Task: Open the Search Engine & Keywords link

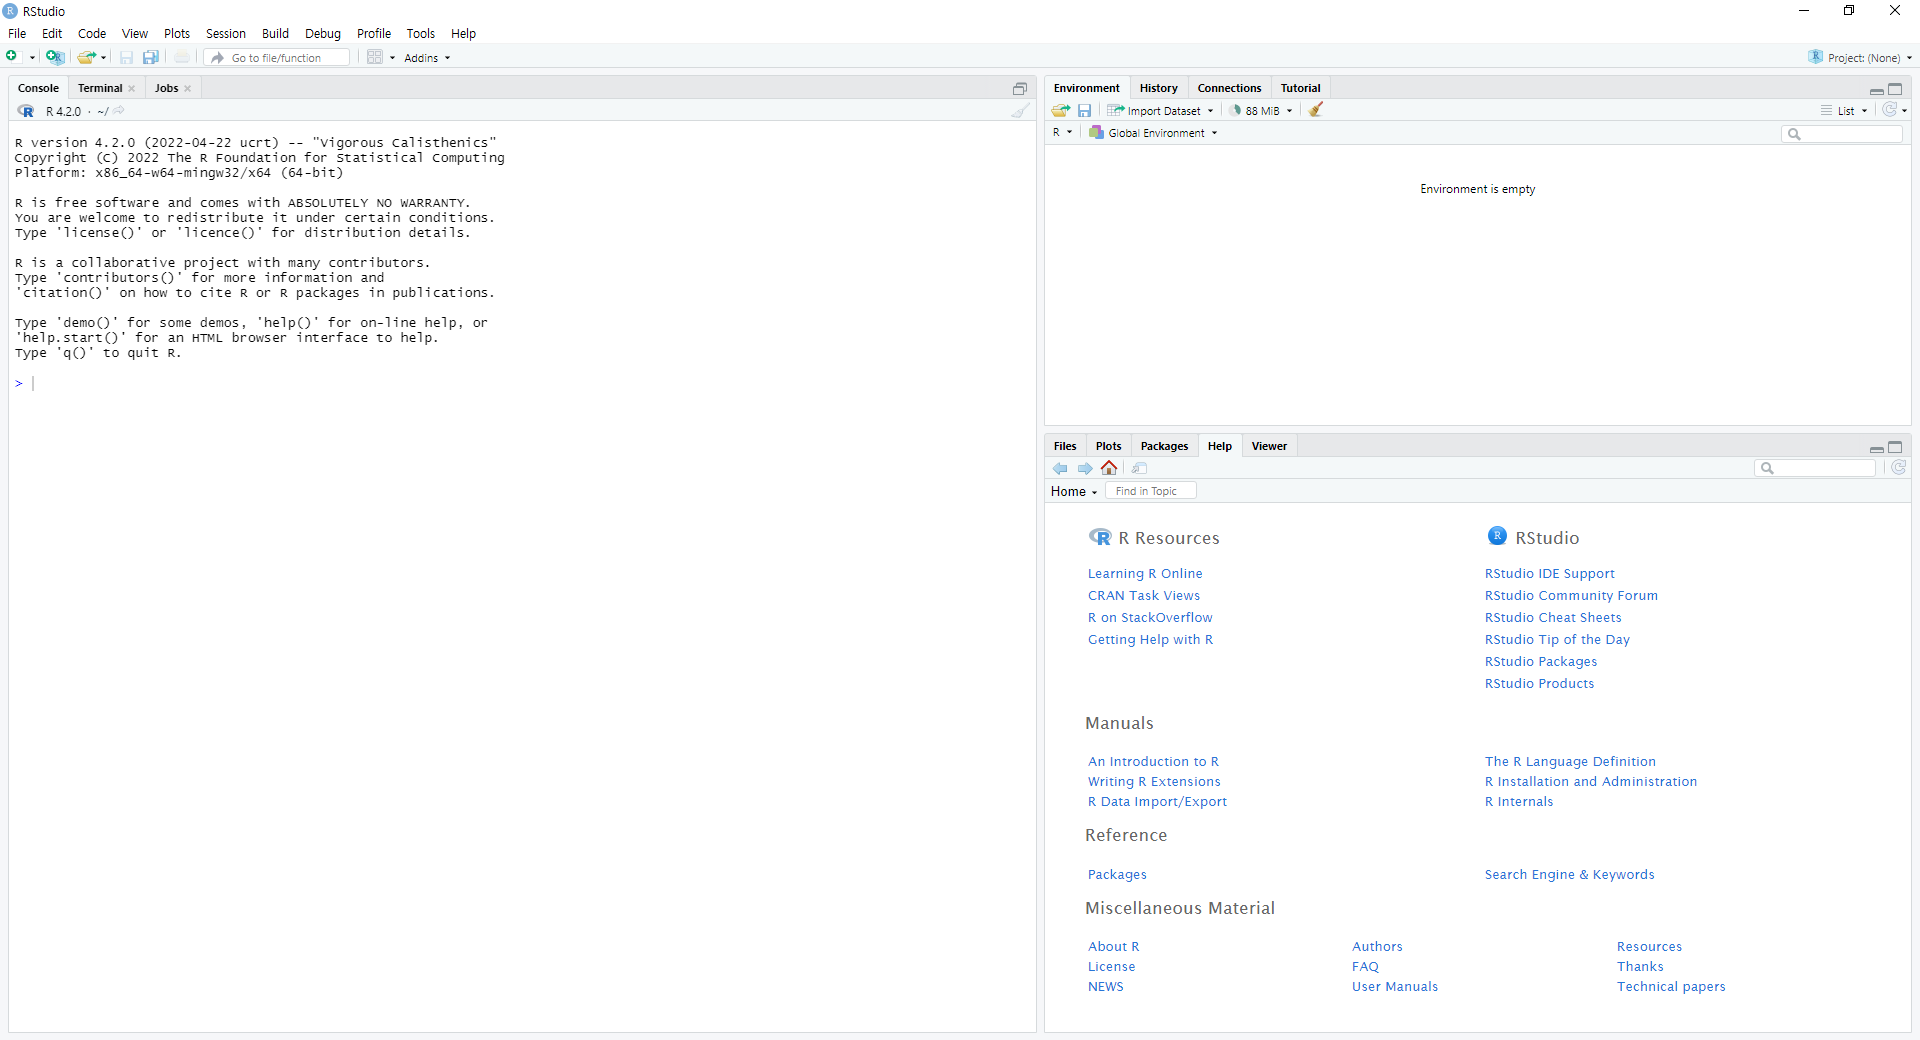Action: pos(1569,874)
